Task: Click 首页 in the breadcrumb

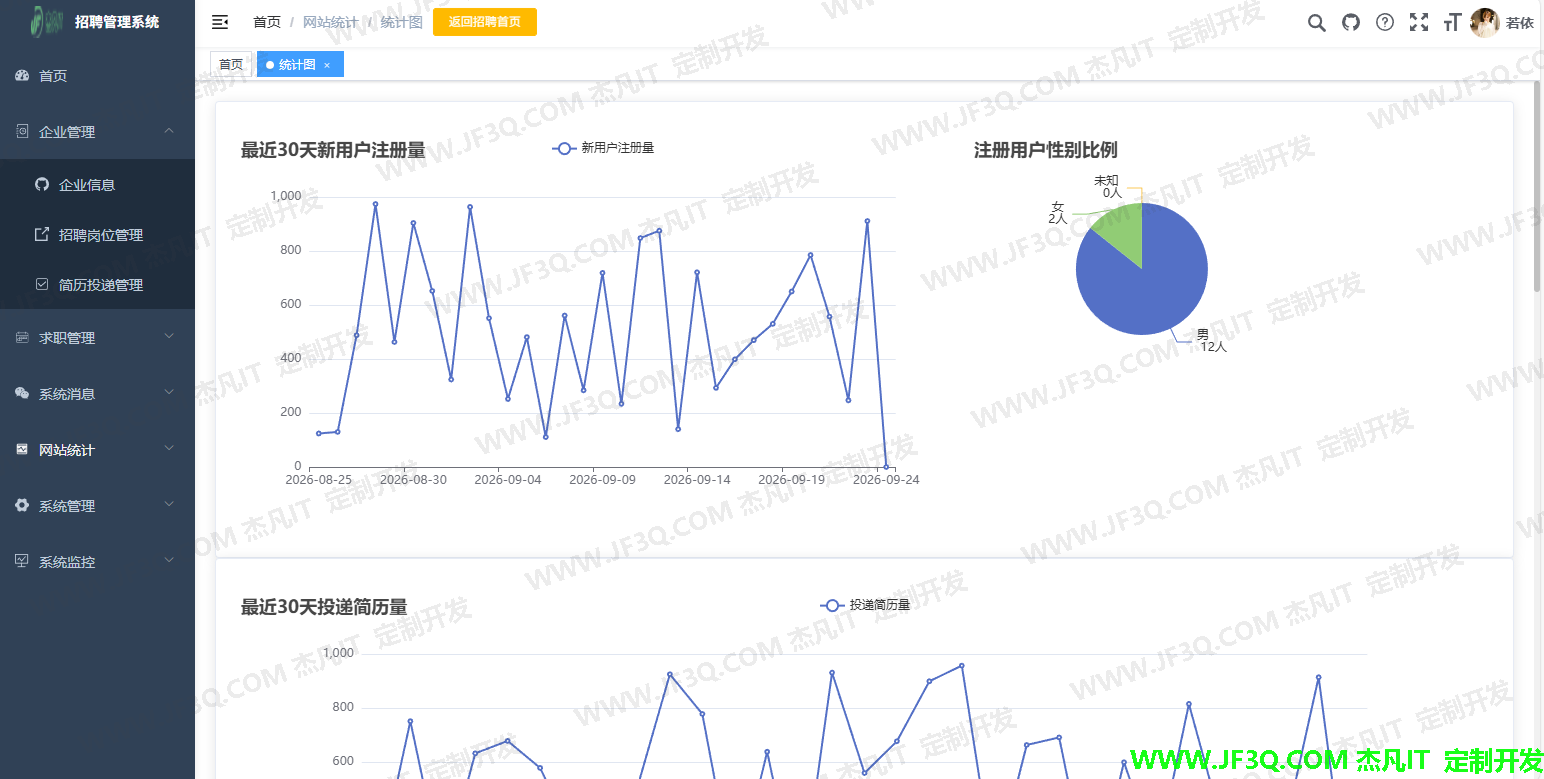Action: pos(267,22)
